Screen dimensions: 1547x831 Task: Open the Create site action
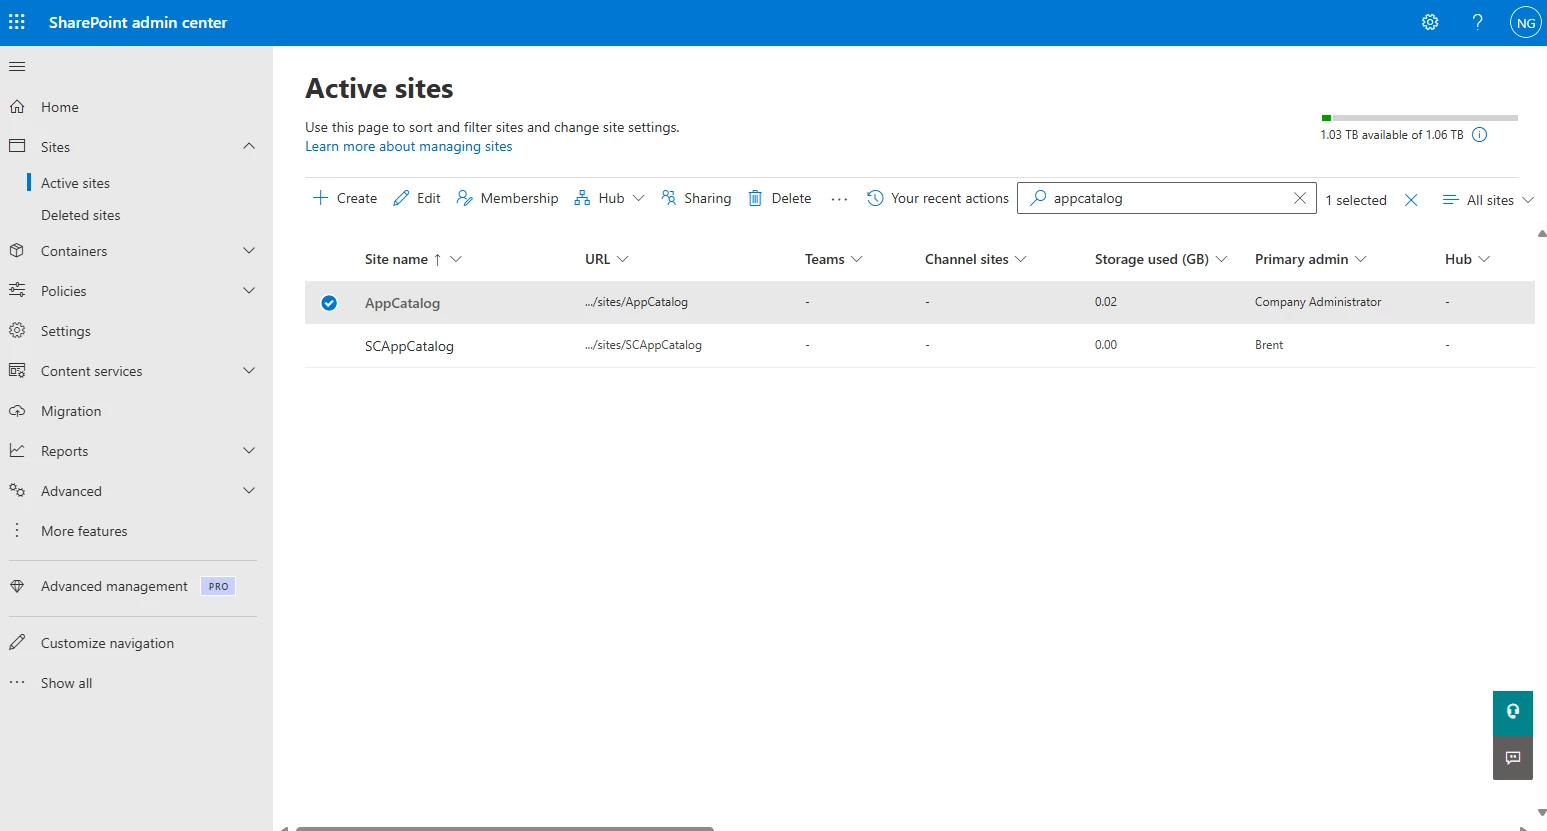[x=344, y=197]
